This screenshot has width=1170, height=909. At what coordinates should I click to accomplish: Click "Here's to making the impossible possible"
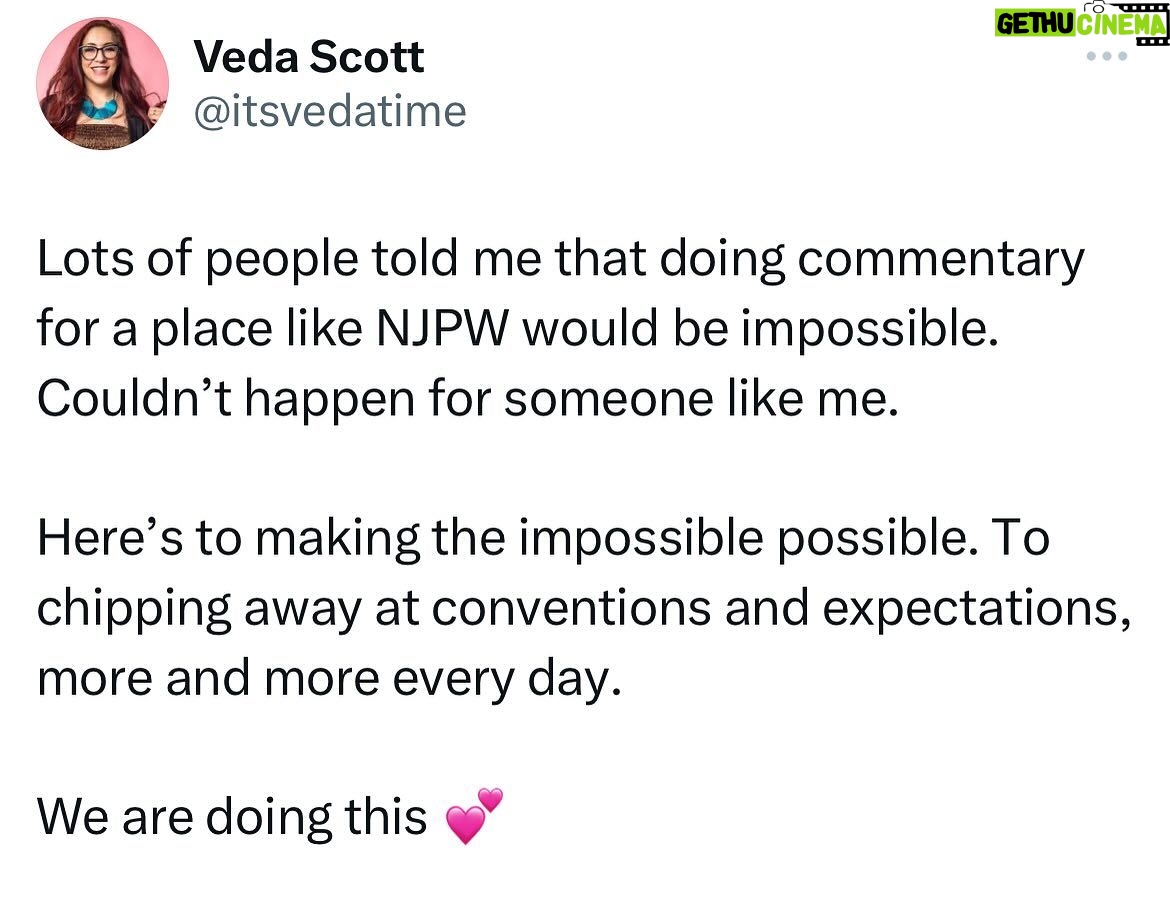pyautogui.click(x=504, y=538)
